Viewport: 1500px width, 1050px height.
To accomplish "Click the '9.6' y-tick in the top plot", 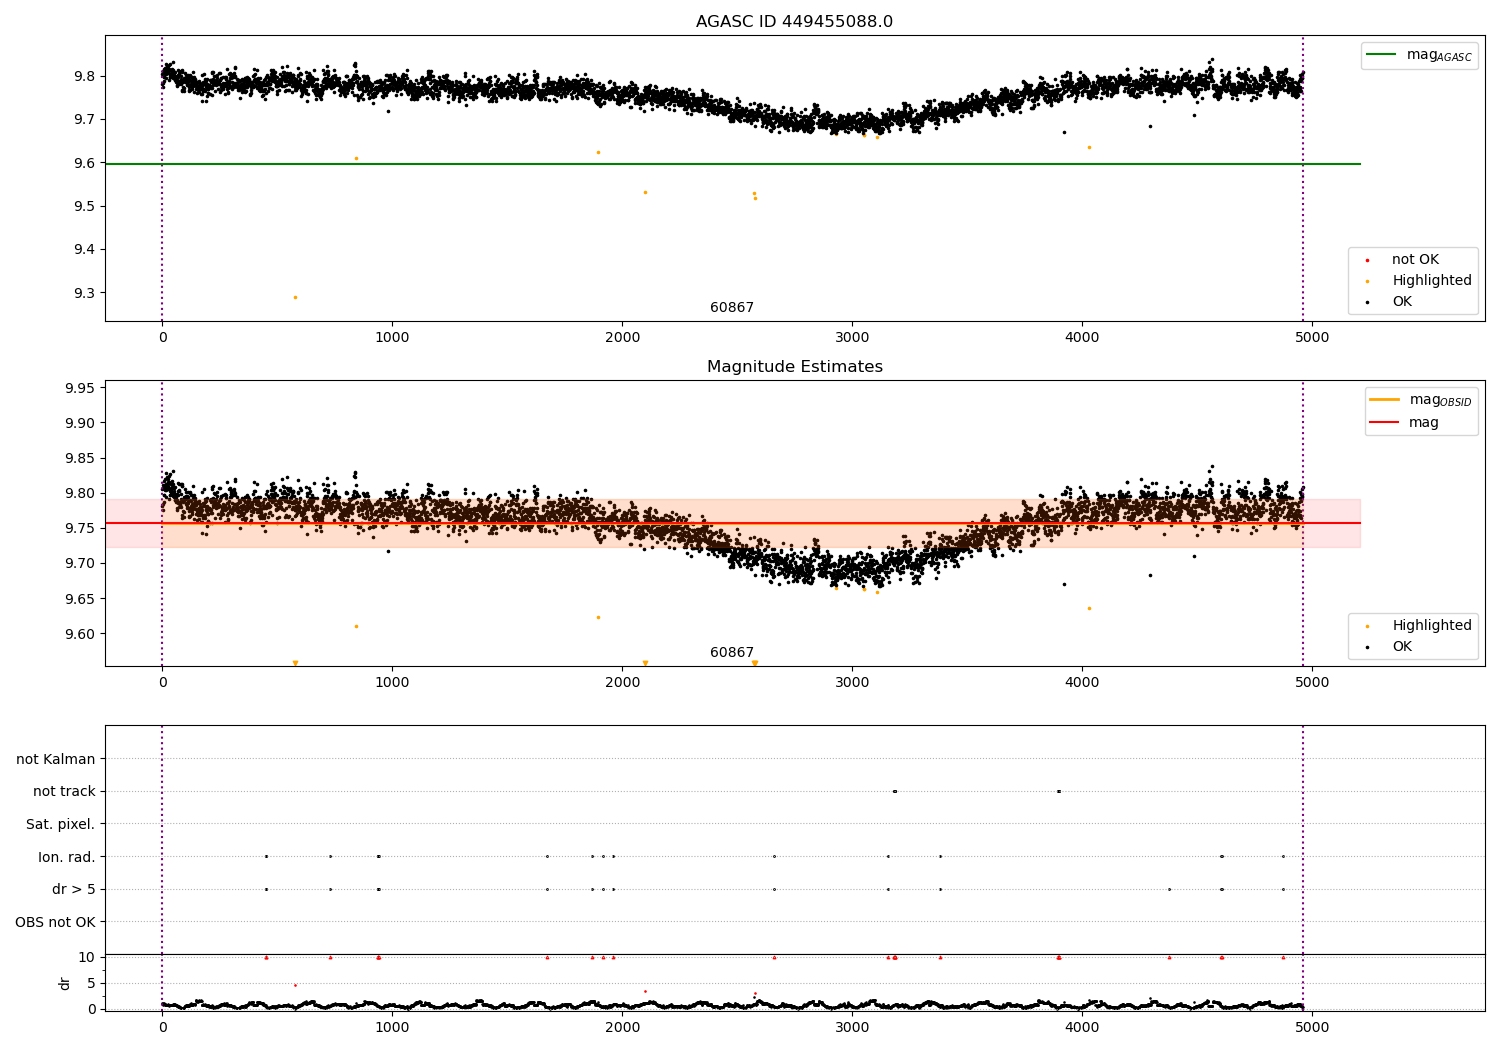I will (84, 163).
